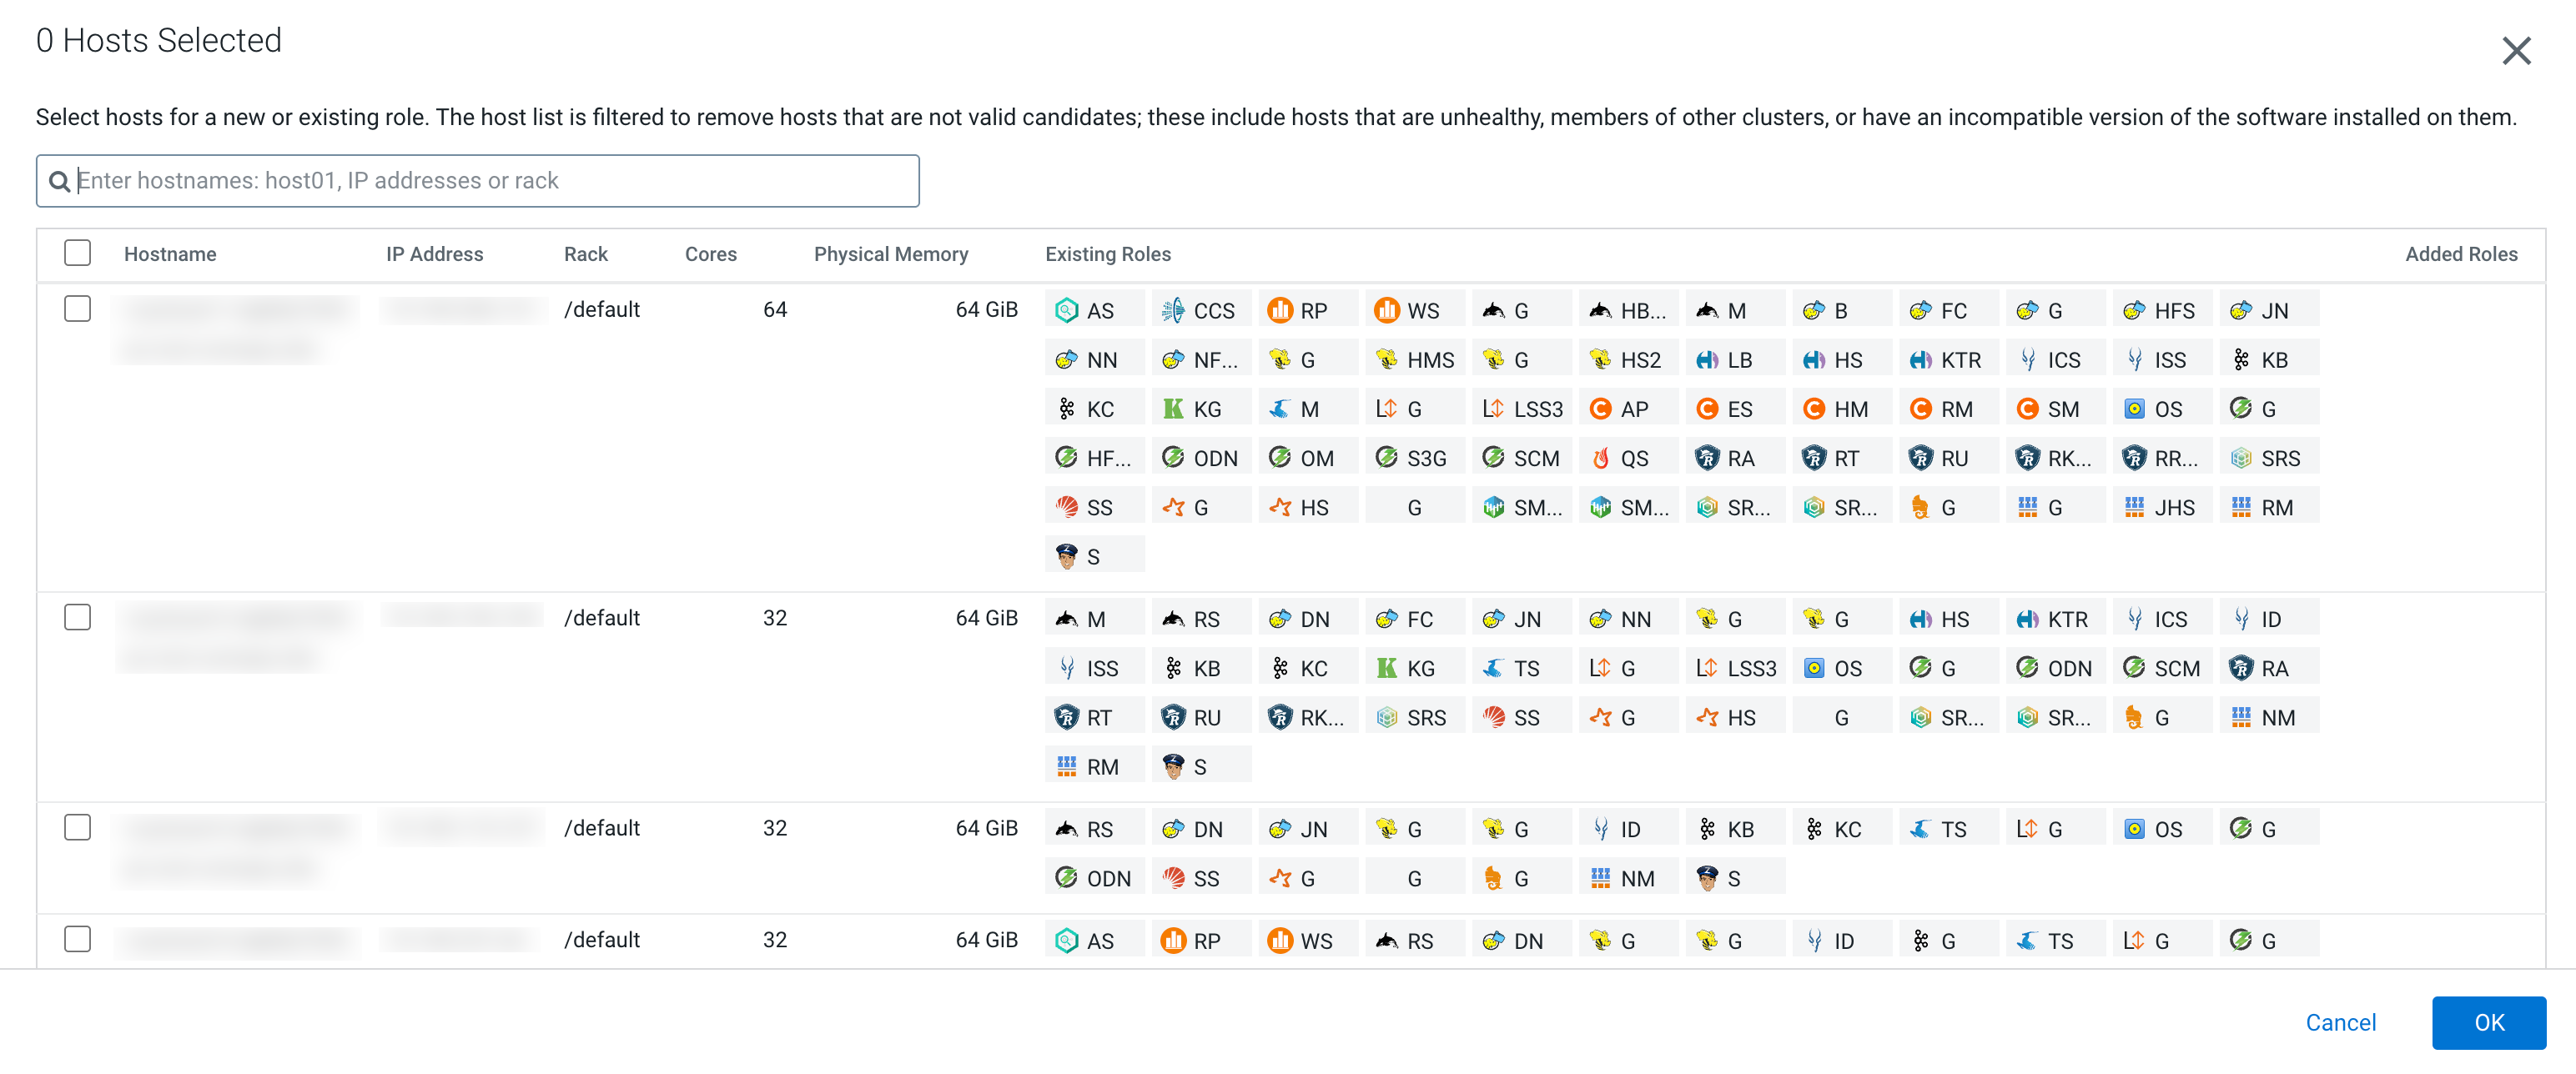Click the LB role icon

(x=1707, y=359)
